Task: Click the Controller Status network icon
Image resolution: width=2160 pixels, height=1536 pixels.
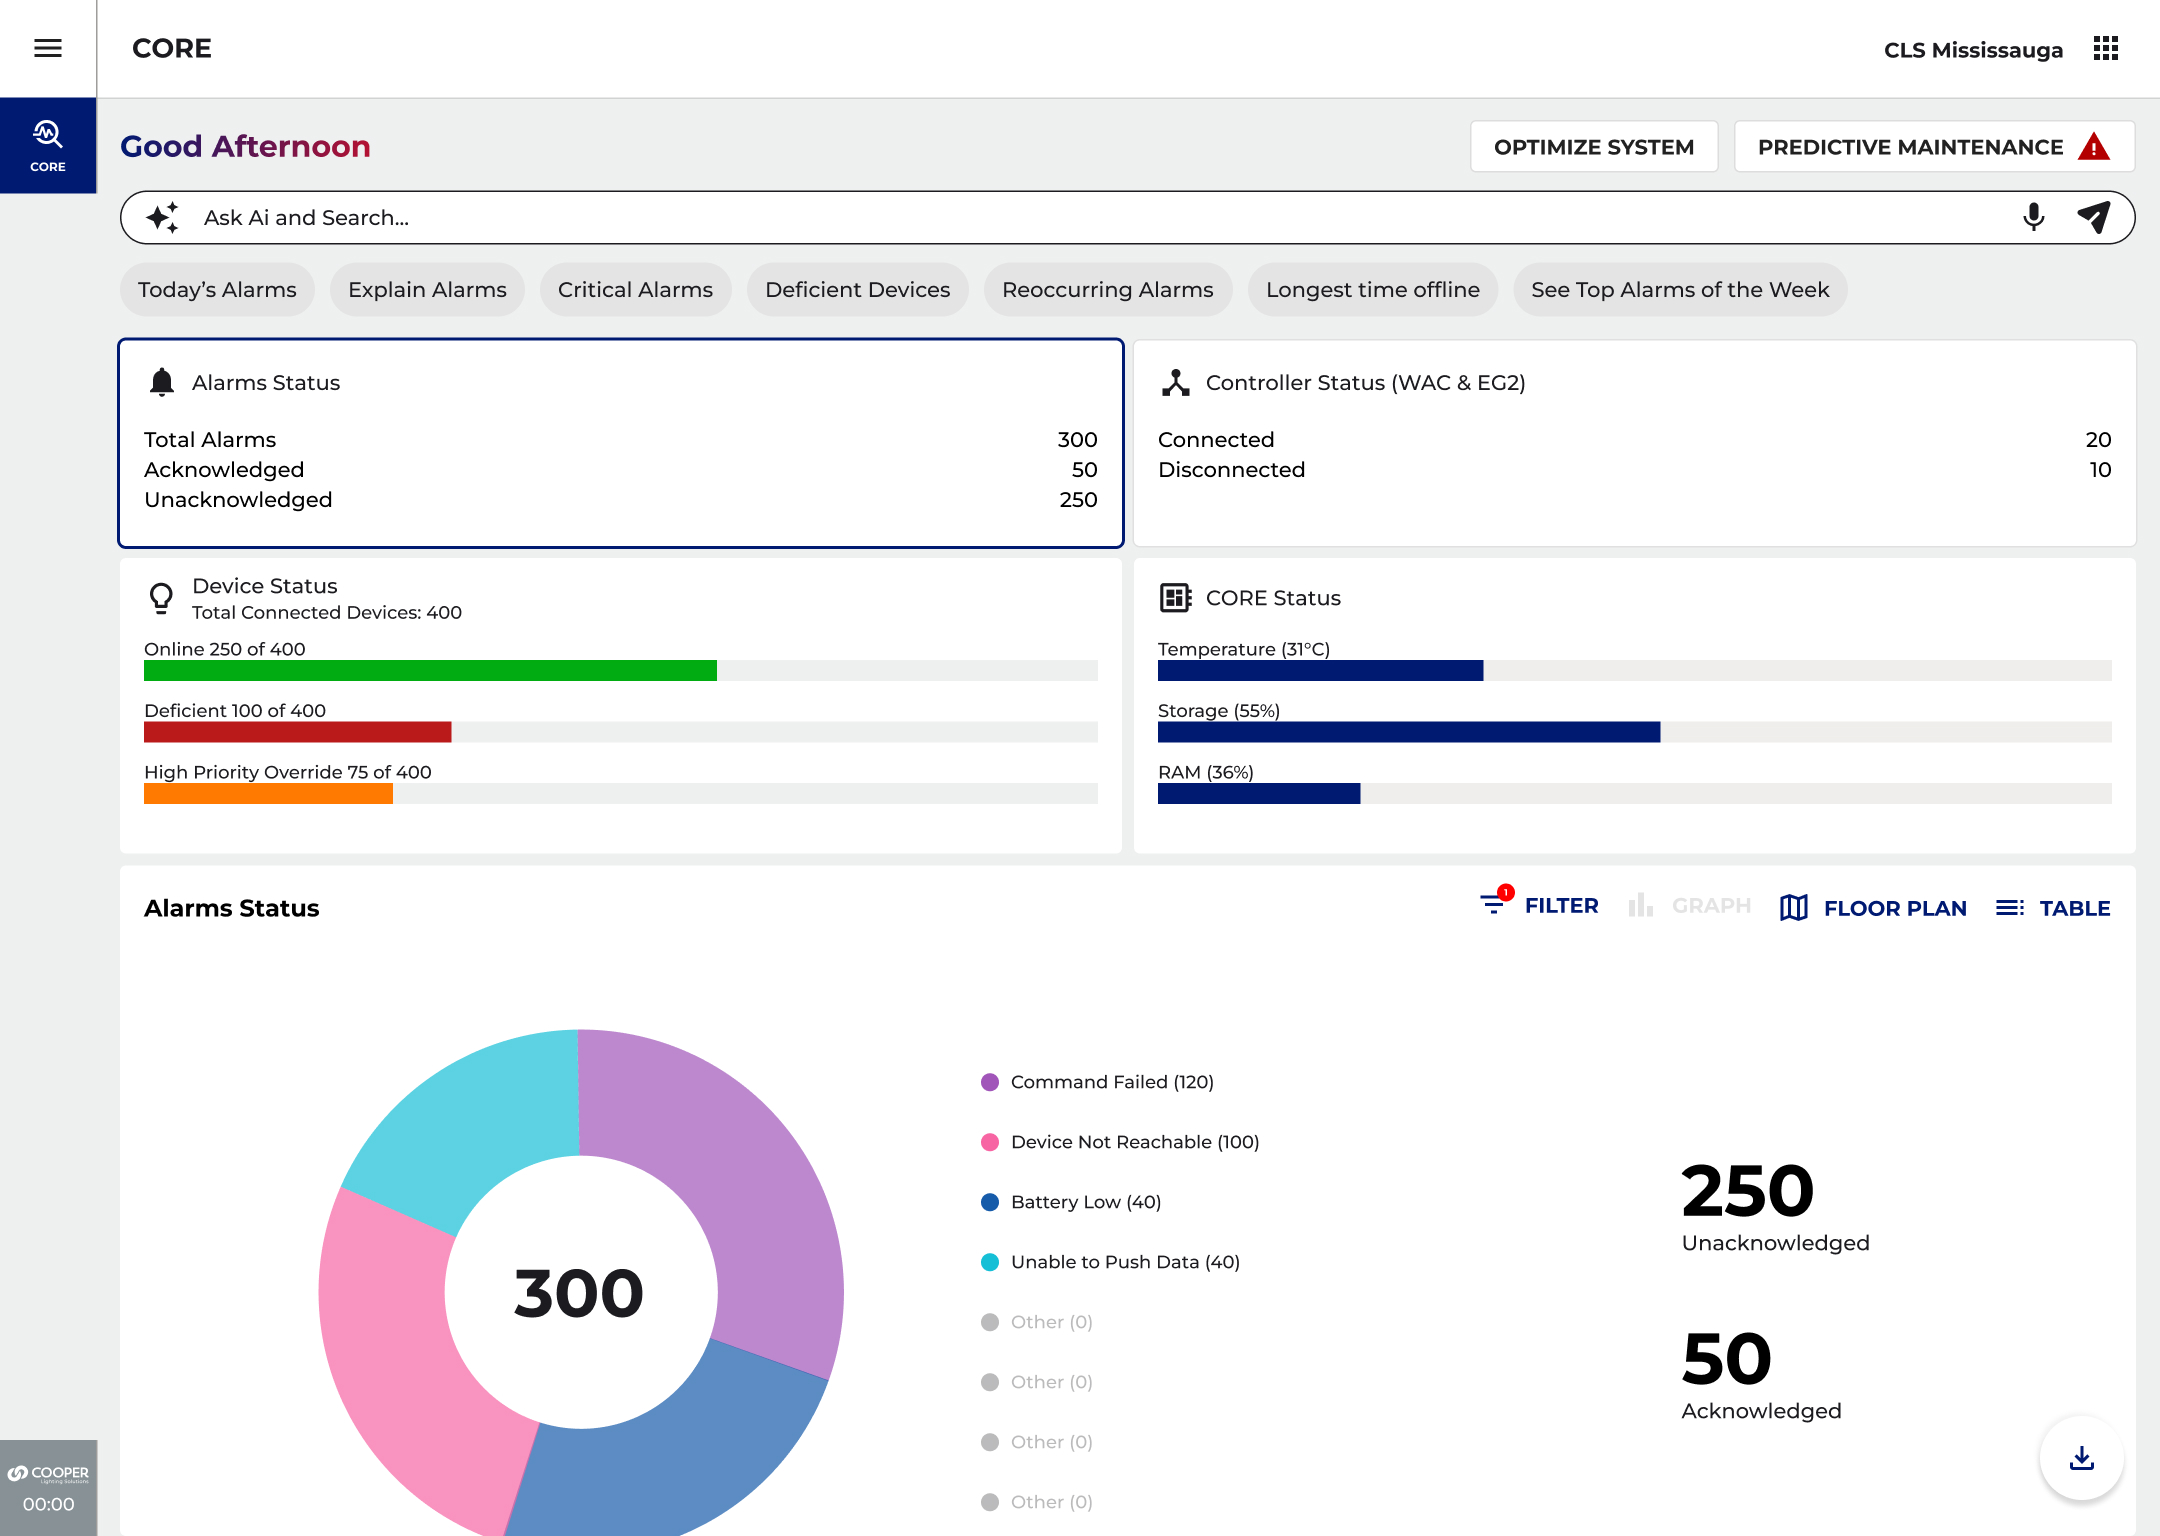Action: (x=1176, y=382)
